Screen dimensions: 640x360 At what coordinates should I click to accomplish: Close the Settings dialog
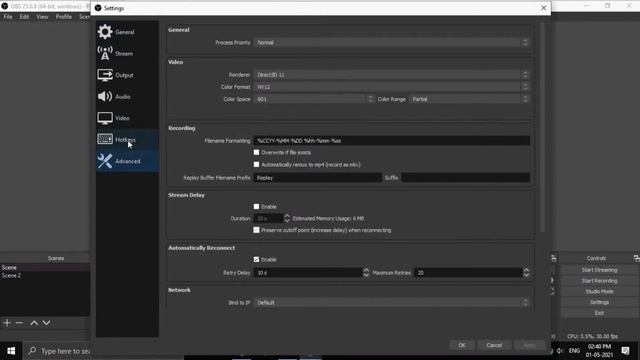(x=543, y=8)
